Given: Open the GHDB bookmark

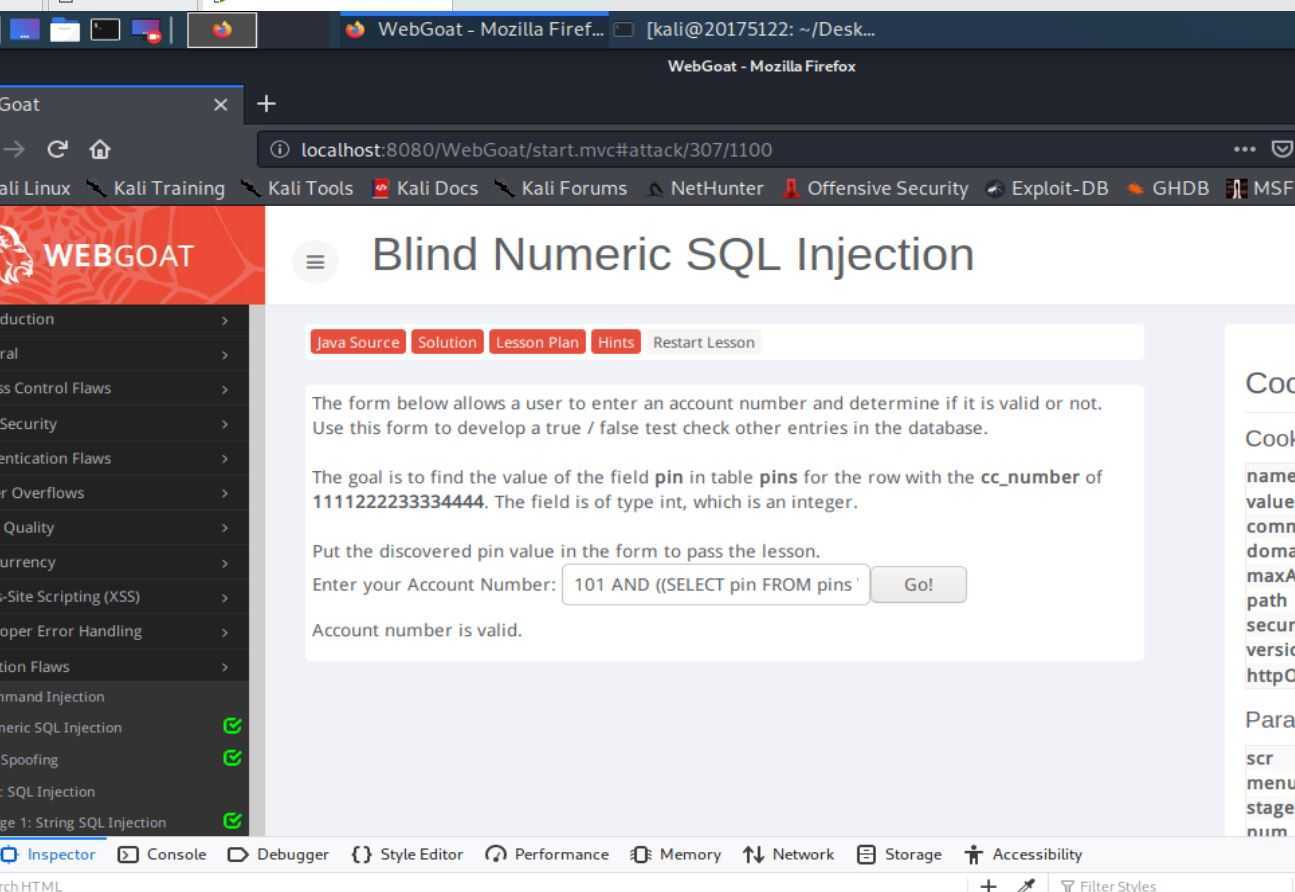Looking at the screenshot, I should pyautogui.click(x=1167, y=188).
